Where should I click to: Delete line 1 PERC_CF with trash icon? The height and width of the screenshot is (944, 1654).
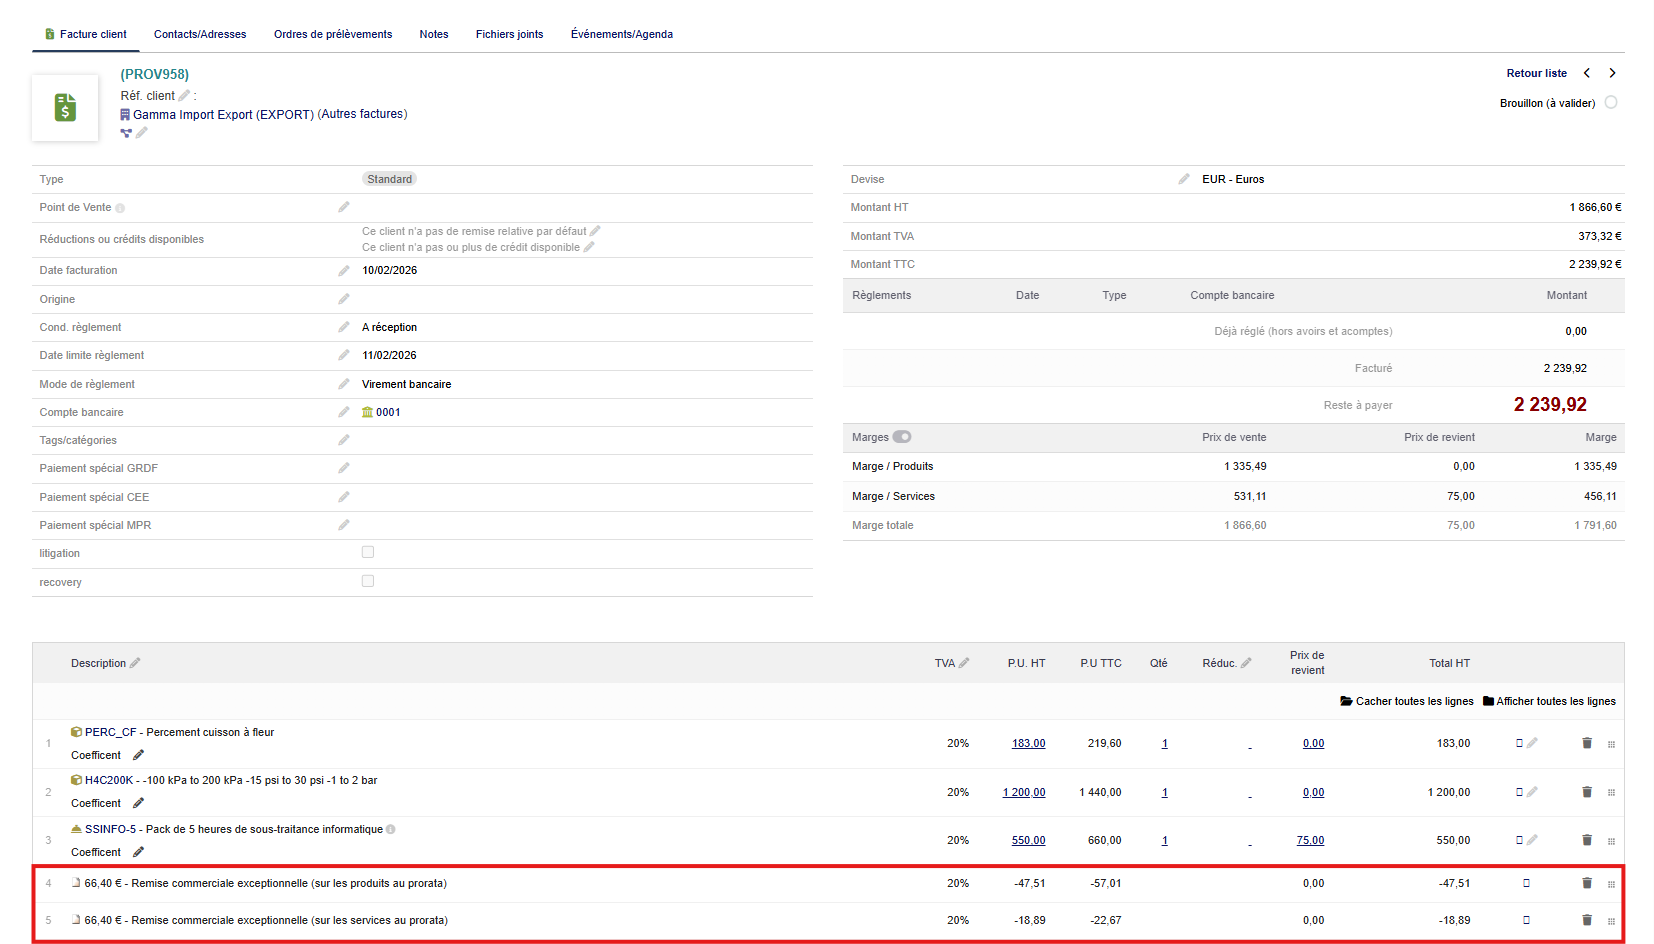click(x=1586, y=743)
